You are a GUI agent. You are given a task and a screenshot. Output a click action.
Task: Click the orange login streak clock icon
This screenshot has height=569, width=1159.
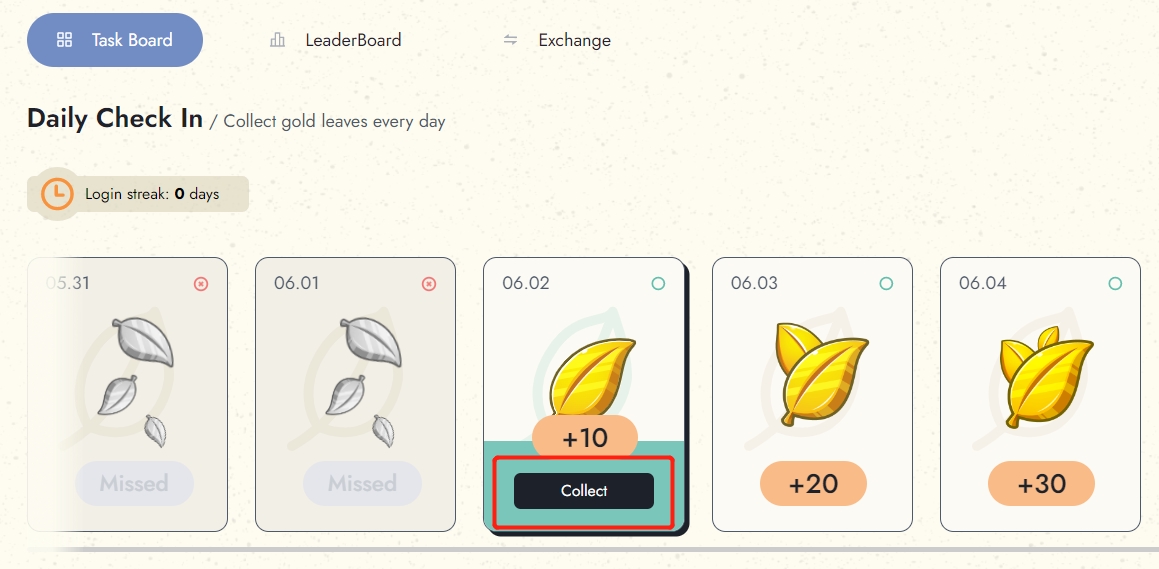pyautogui.click(x=57, y=193)
